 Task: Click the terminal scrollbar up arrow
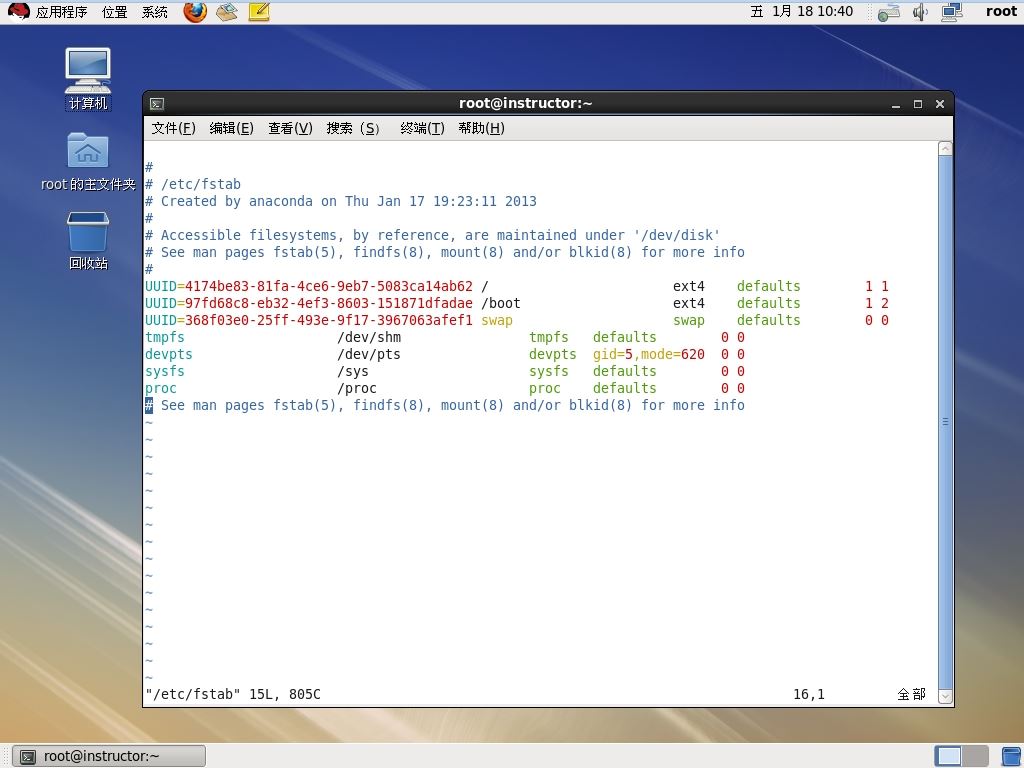point(945,149)
